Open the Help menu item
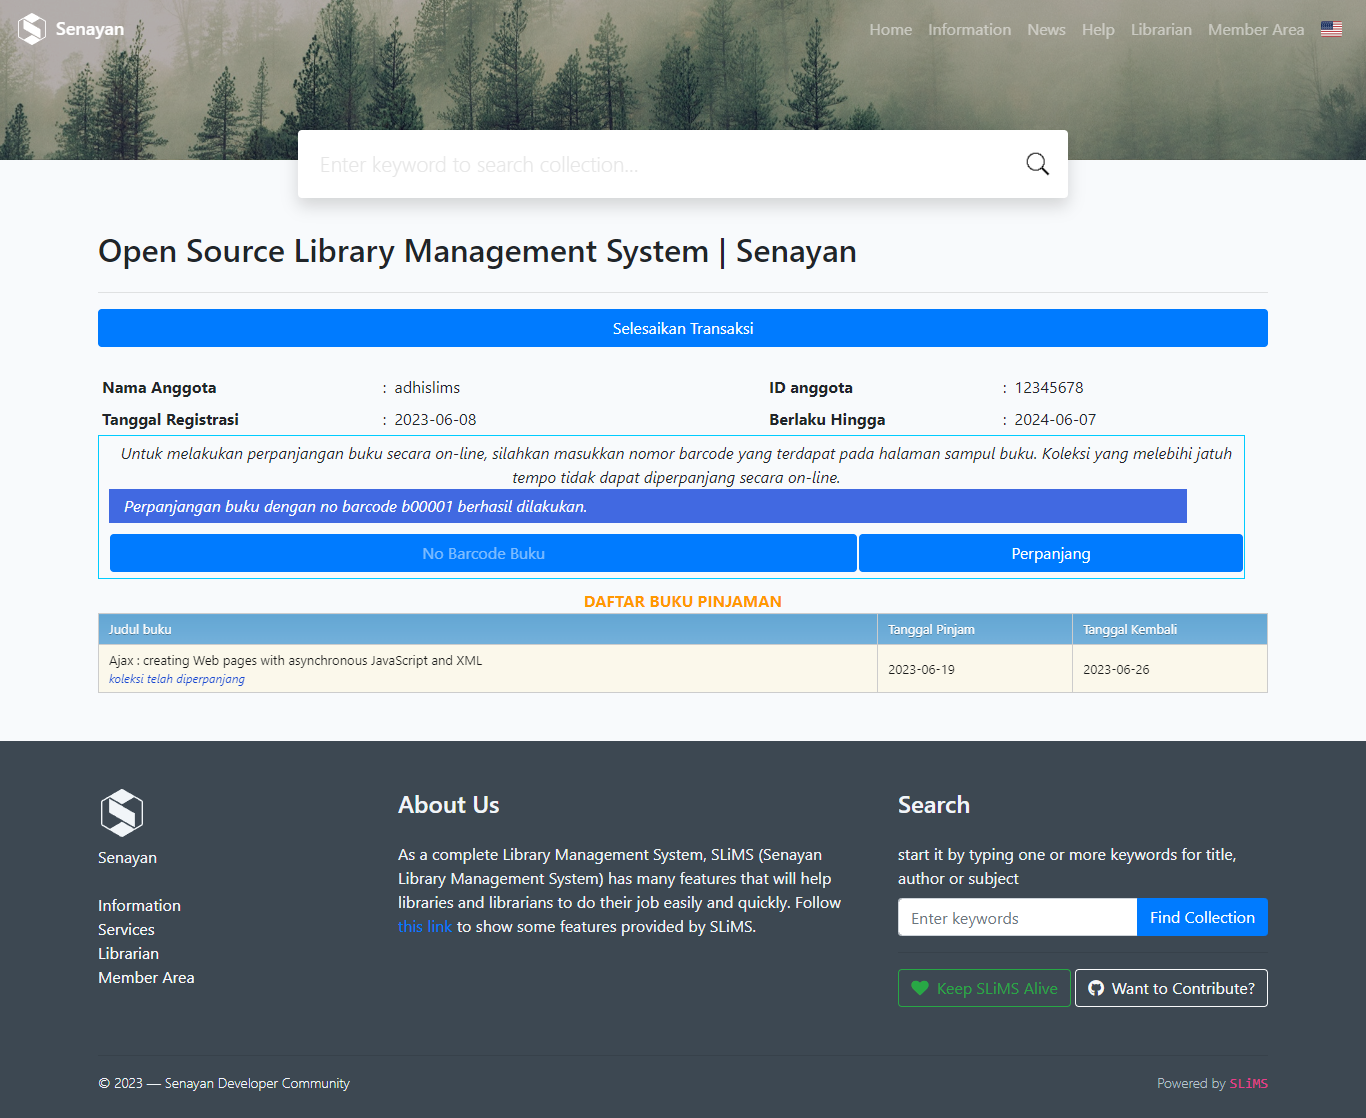The image size is (1366, 1118). click(1098, 30)
